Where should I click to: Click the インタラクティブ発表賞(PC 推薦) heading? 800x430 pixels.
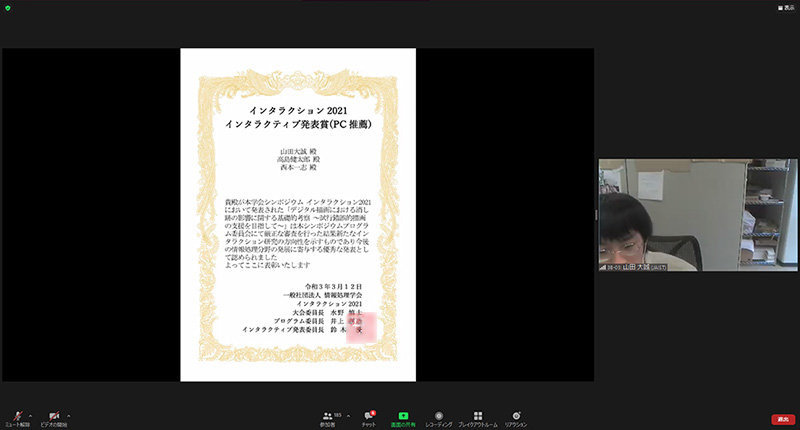click(x=298, y=124)
